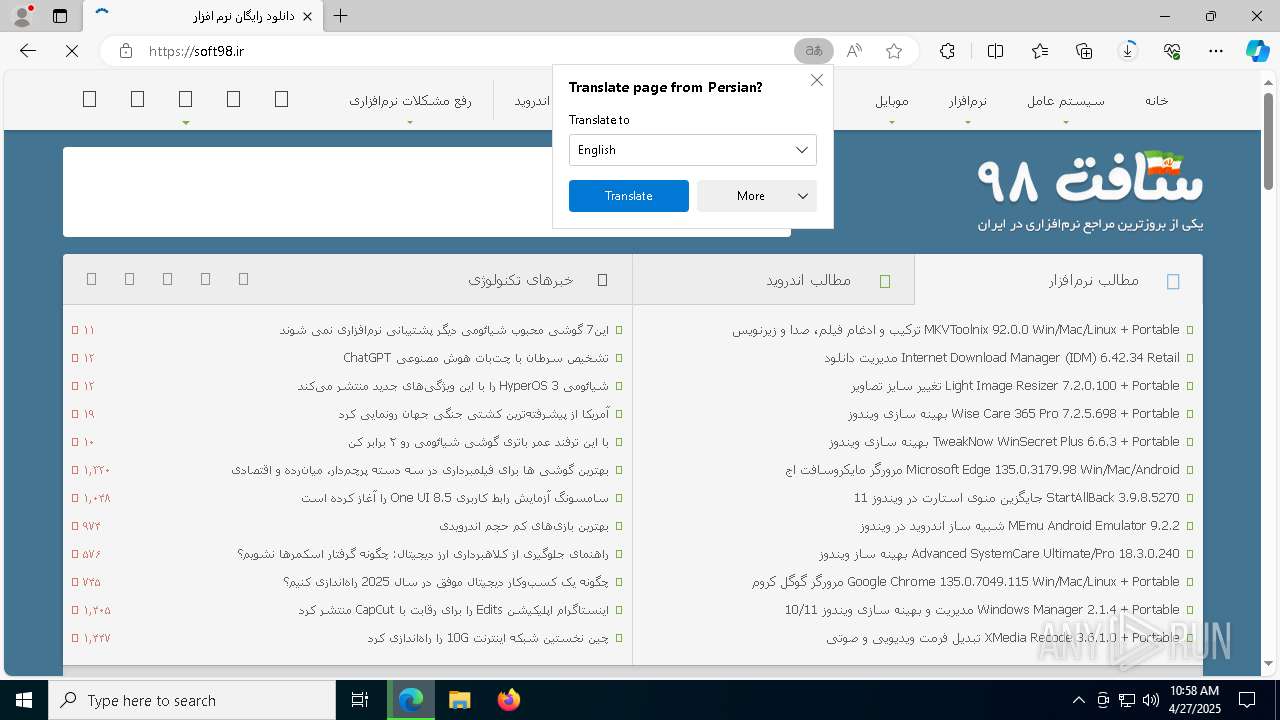Expand the موبایل menu
1280x720 pixels.
(x=892, y=101)
